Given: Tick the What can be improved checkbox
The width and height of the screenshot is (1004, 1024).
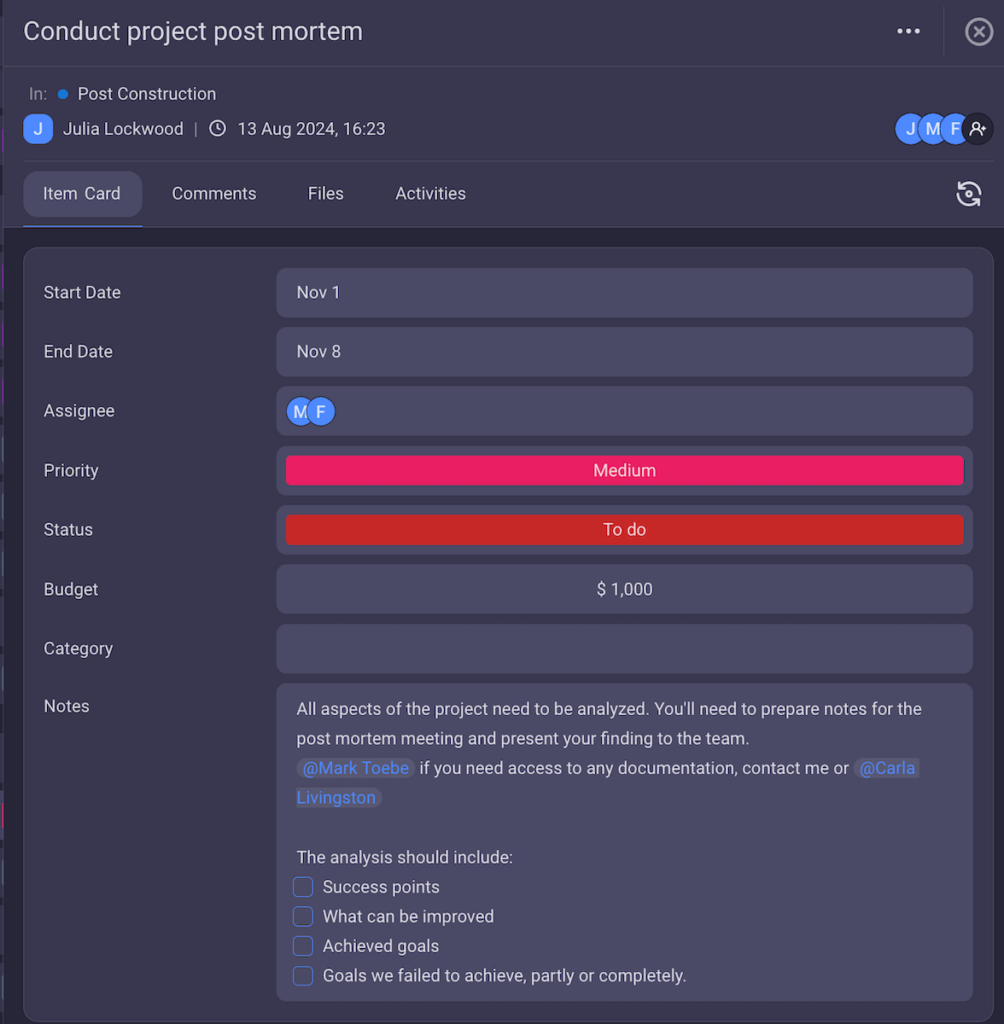Looking at the screenshot, I should coord(303,916).
